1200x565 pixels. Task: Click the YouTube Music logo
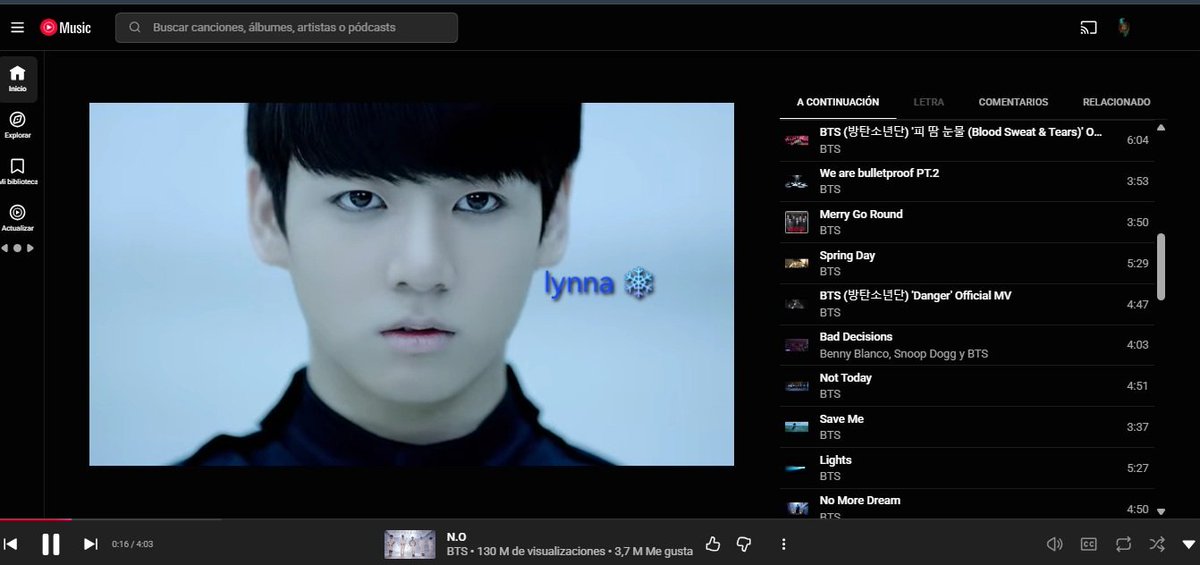pos(65,28)
